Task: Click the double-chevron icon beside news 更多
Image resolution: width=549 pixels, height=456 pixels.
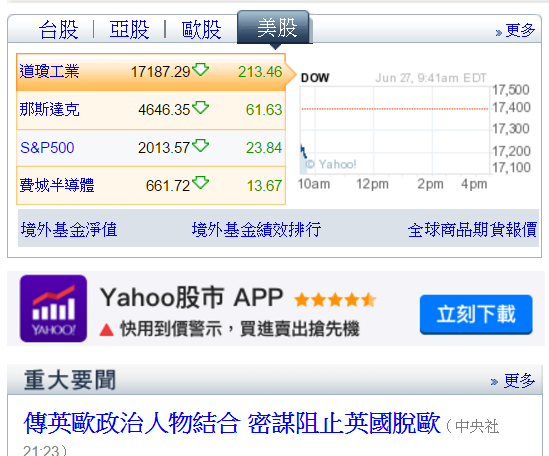Action: pyautogui.click(x=494, y=381)
